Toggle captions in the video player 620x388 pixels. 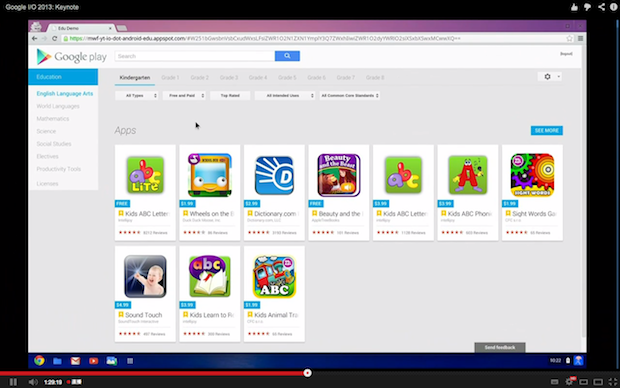click(x=555, y=382)
